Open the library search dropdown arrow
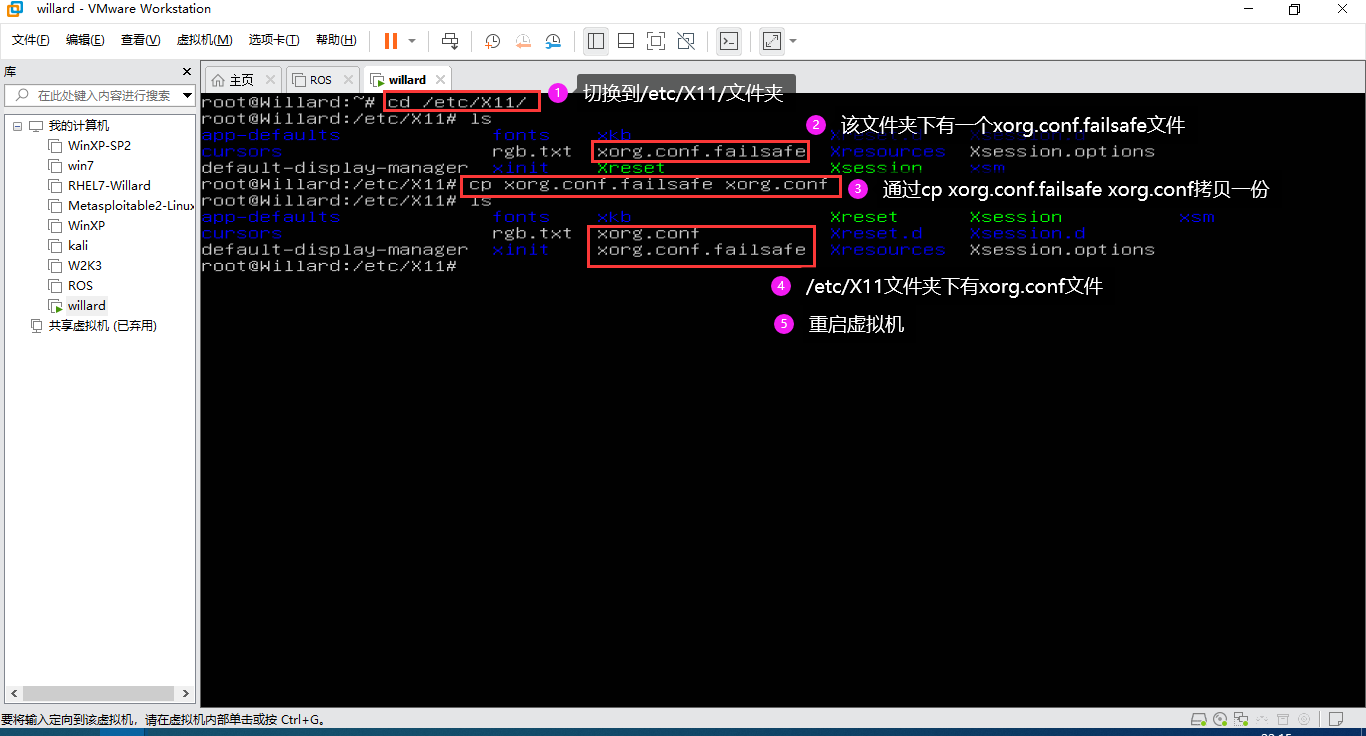This screenshot has height=736, width=1366. click(x=187, y=96)
